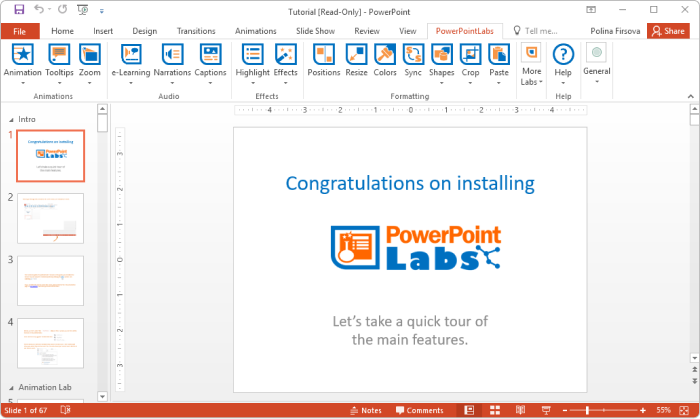Start slideshow from beginning quick access icon
The image size is (700, 419).
pyautogui.click(x=83, y=9)
